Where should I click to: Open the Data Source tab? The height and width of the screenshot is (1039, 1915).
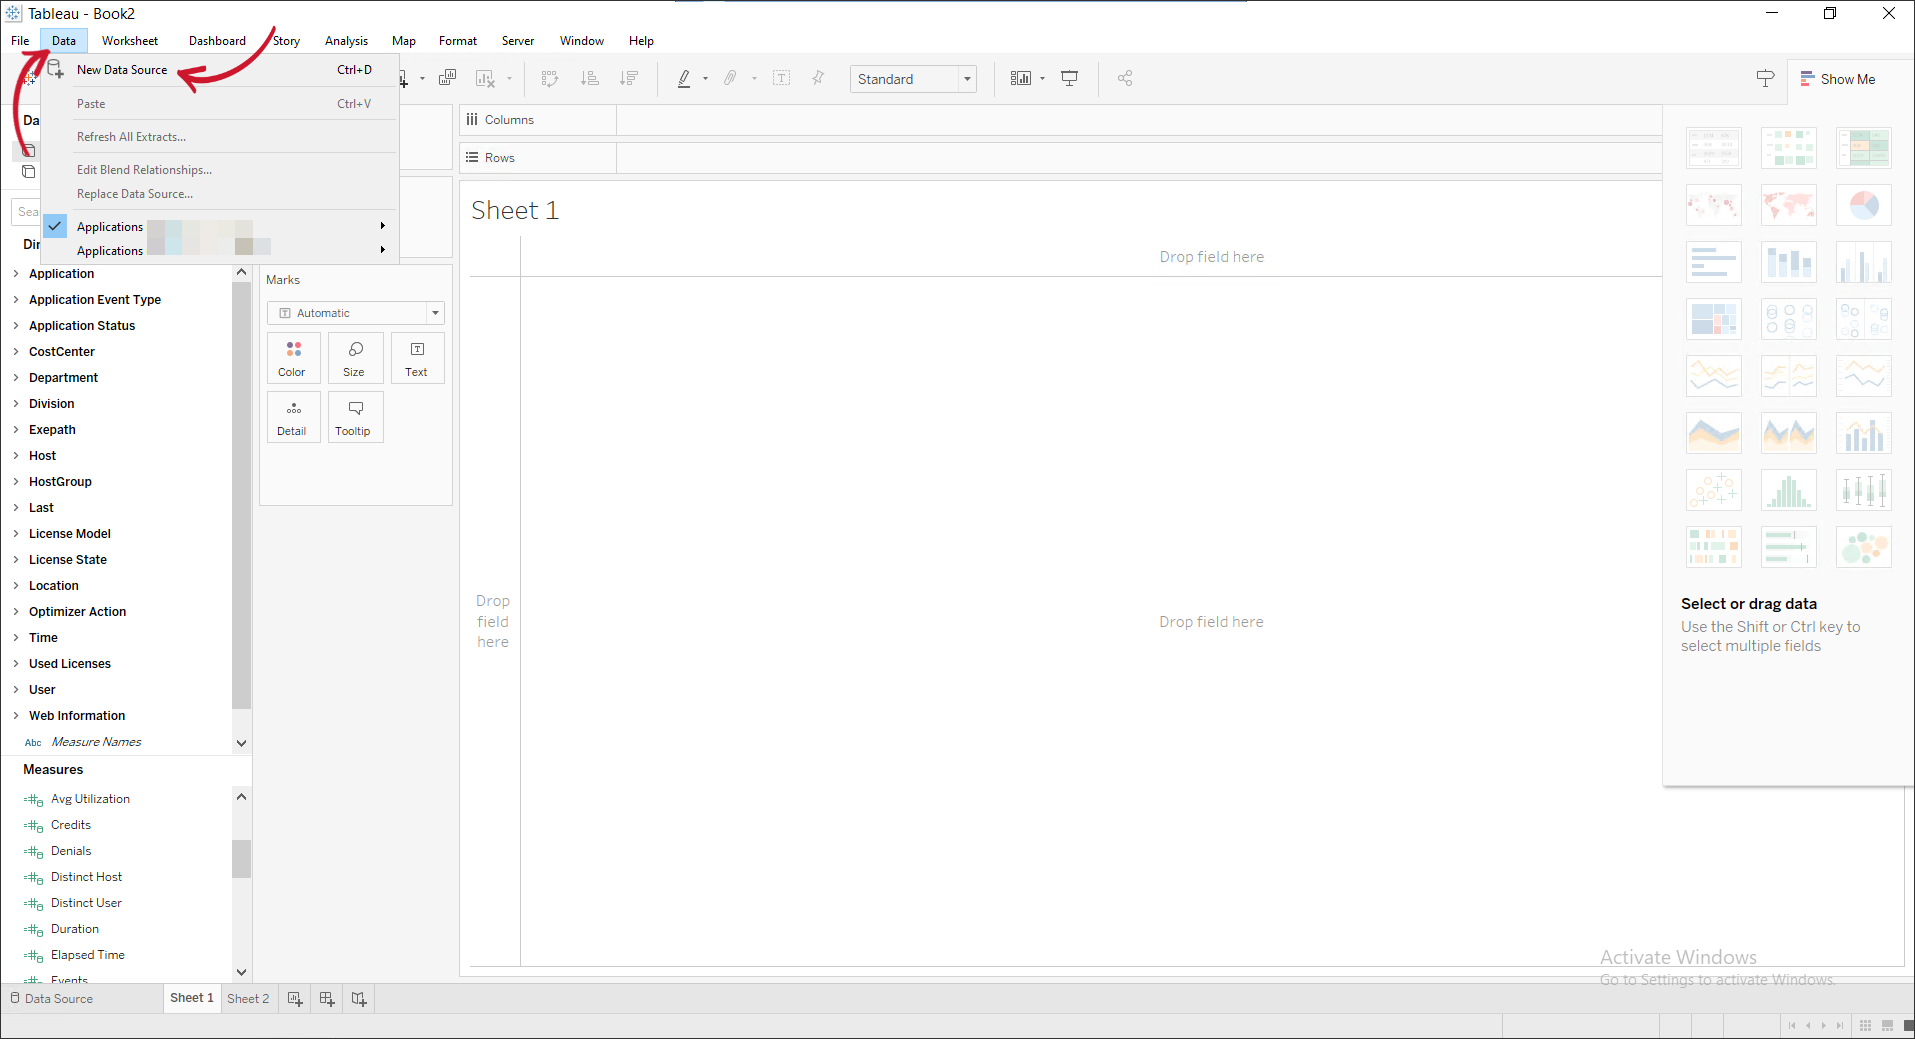52,998
